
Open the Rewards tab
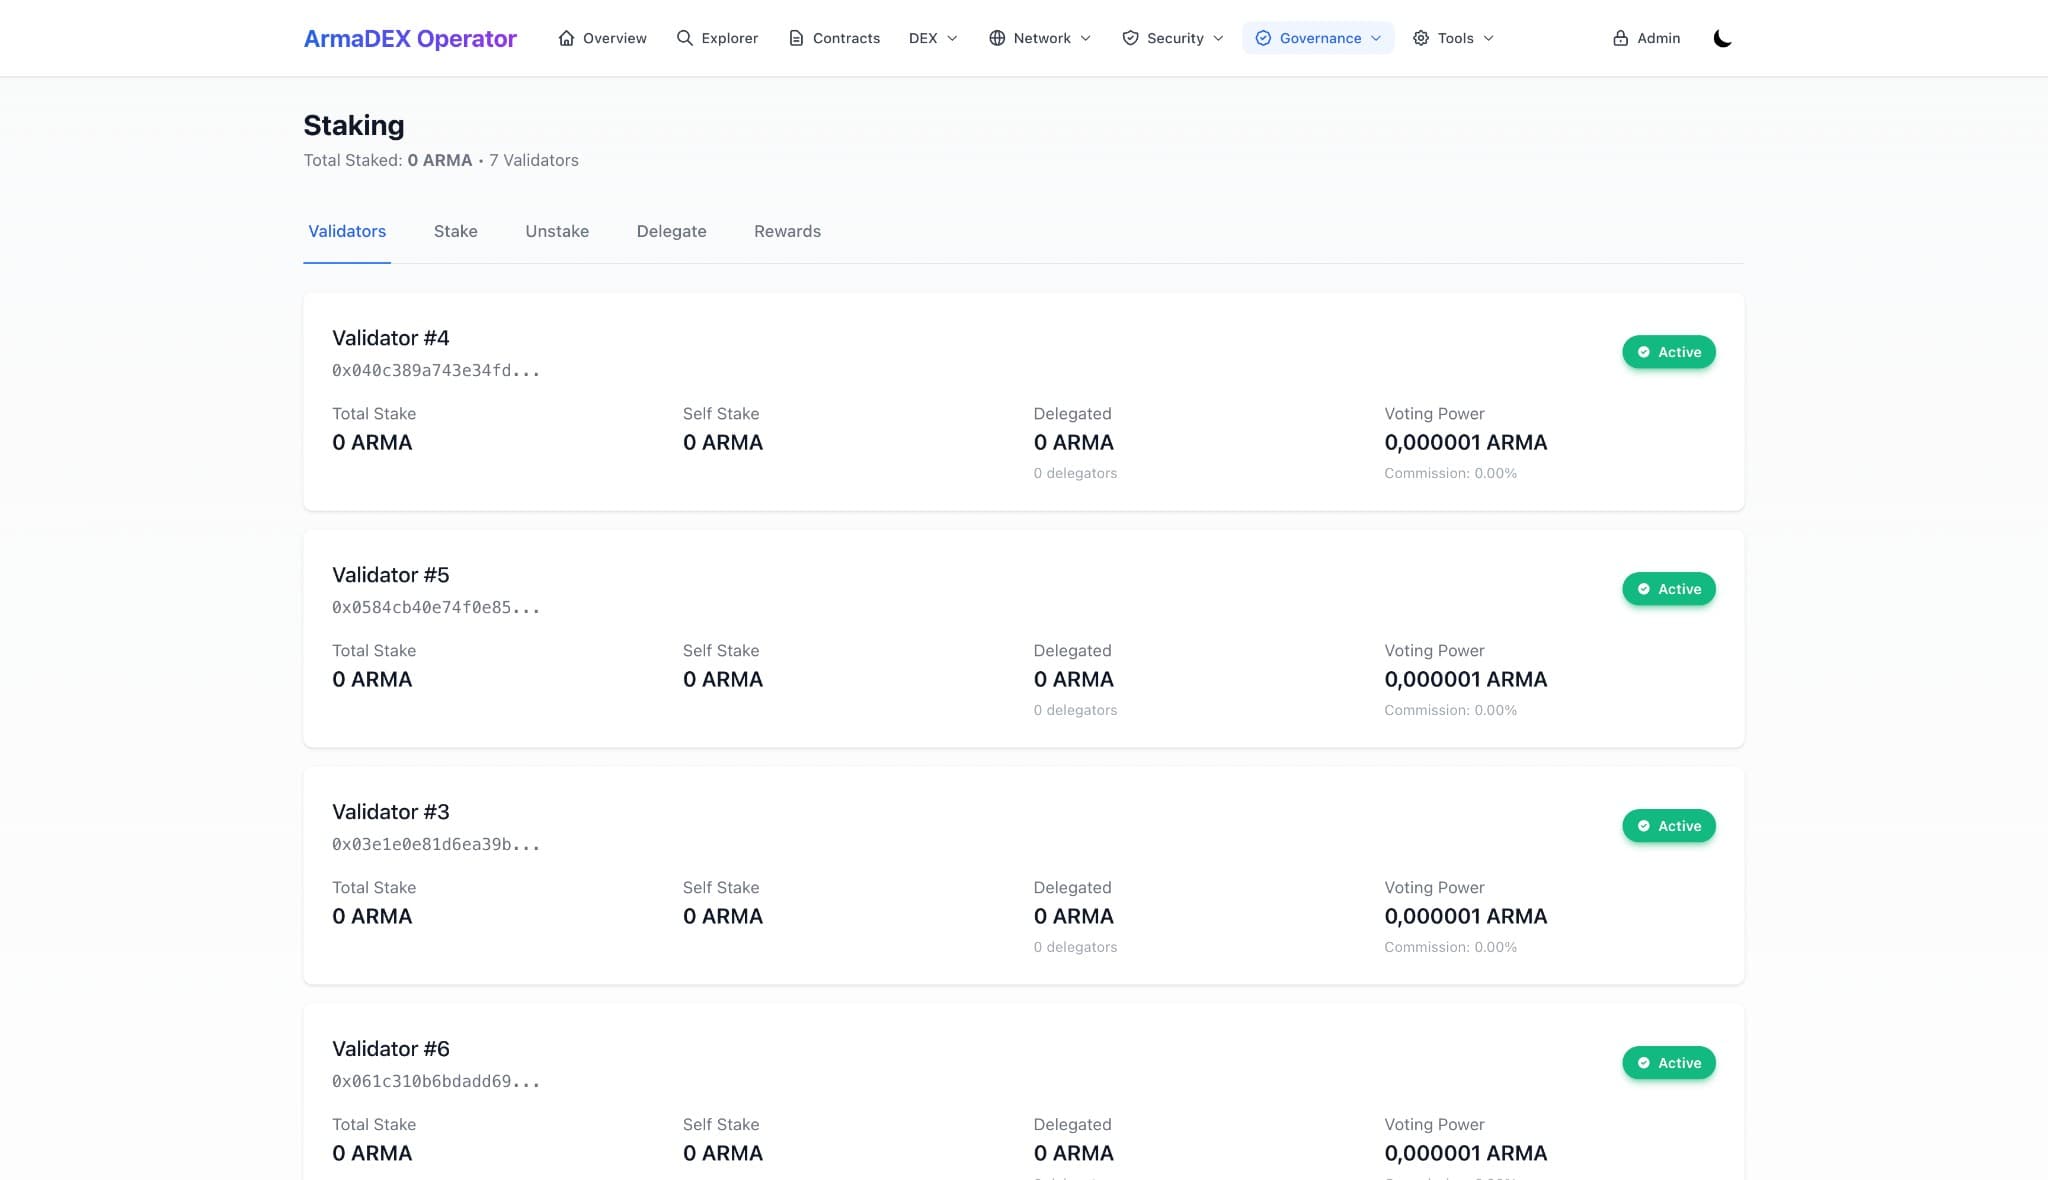pos(787,231)
